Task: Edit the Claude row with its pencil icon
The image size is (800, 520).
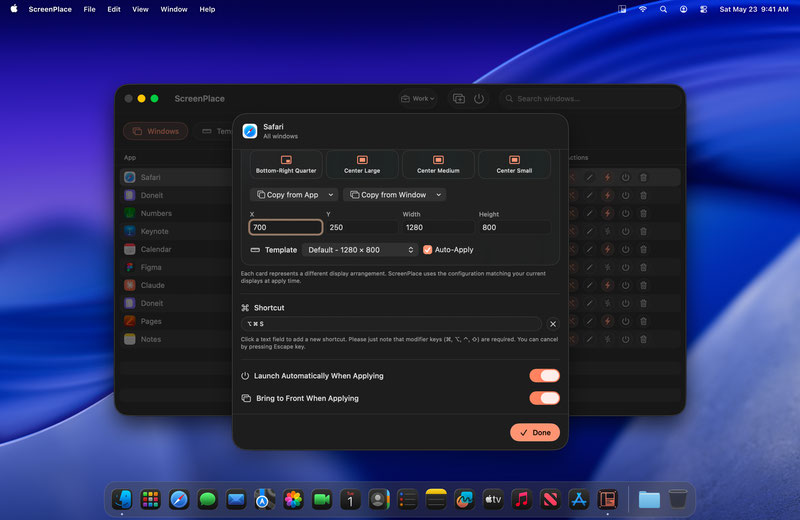Action: pyautogui.click(x=589, y=285)
